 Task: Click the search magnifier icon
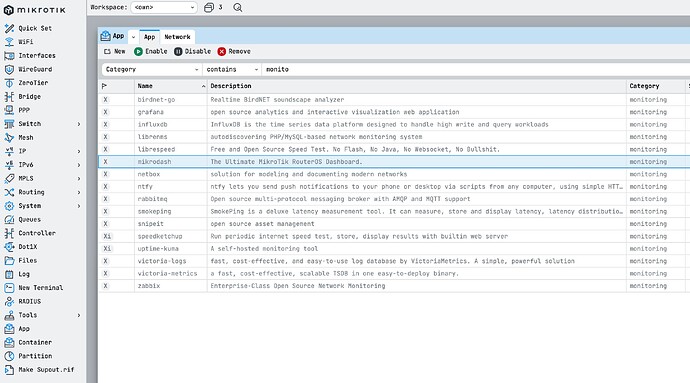[x=238, y=7]
